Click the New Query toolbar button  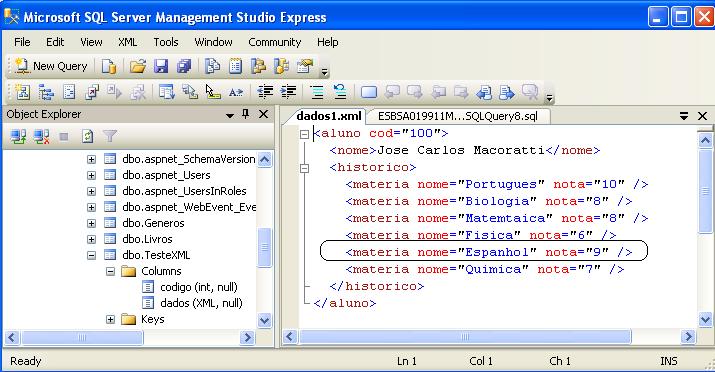(x=51, y=66)
